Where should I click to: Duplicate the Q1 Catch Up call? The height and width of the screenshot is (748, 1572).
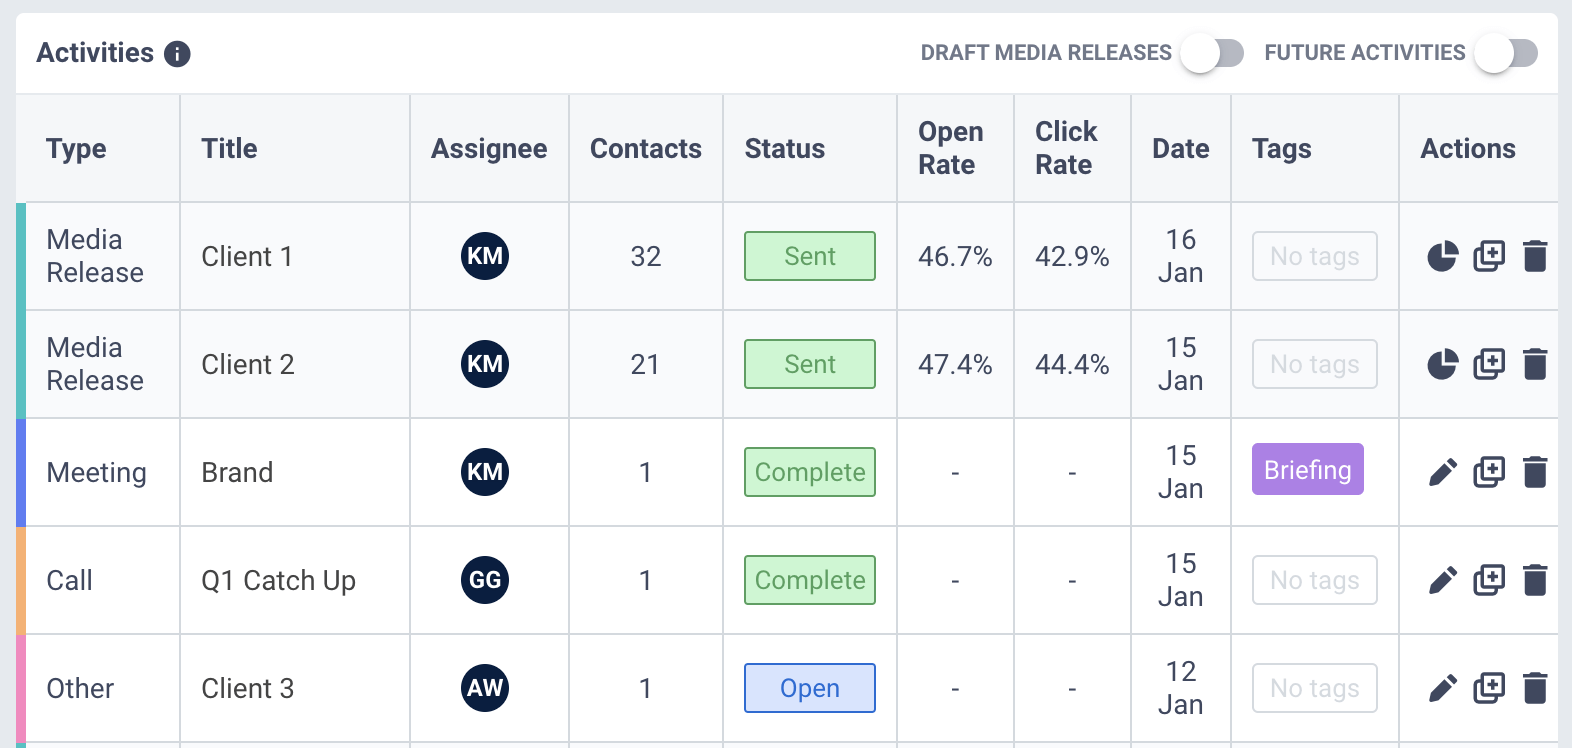pos(1489,580)
